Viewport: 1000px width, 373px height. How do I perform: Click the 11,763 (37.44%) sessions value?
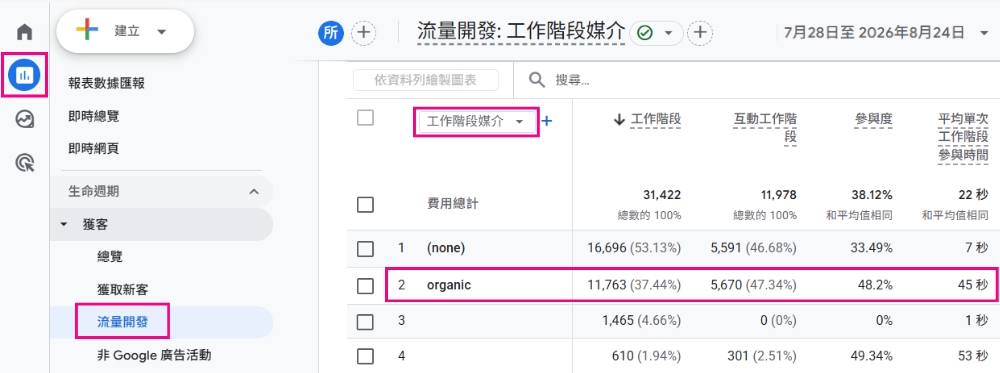635,286
